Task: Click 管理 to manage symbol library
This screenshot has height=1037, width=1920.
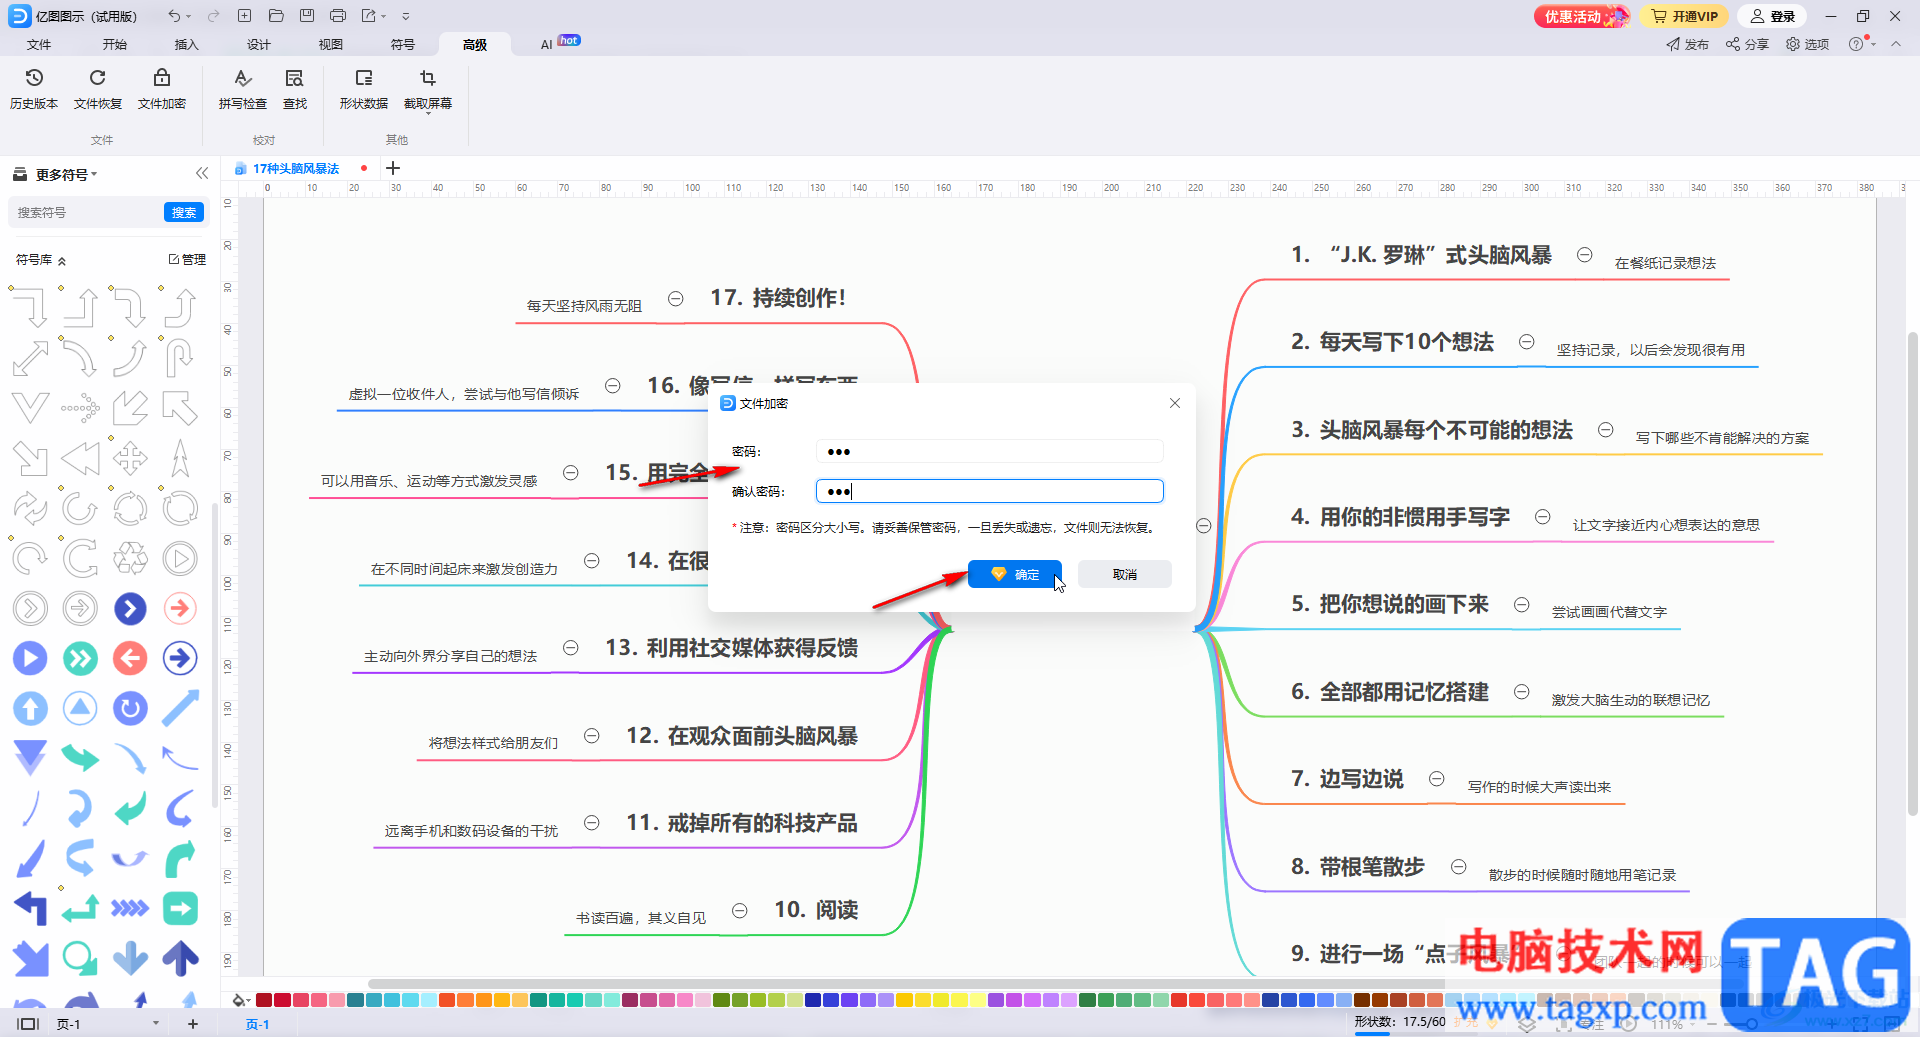Action: pos(188,260)
